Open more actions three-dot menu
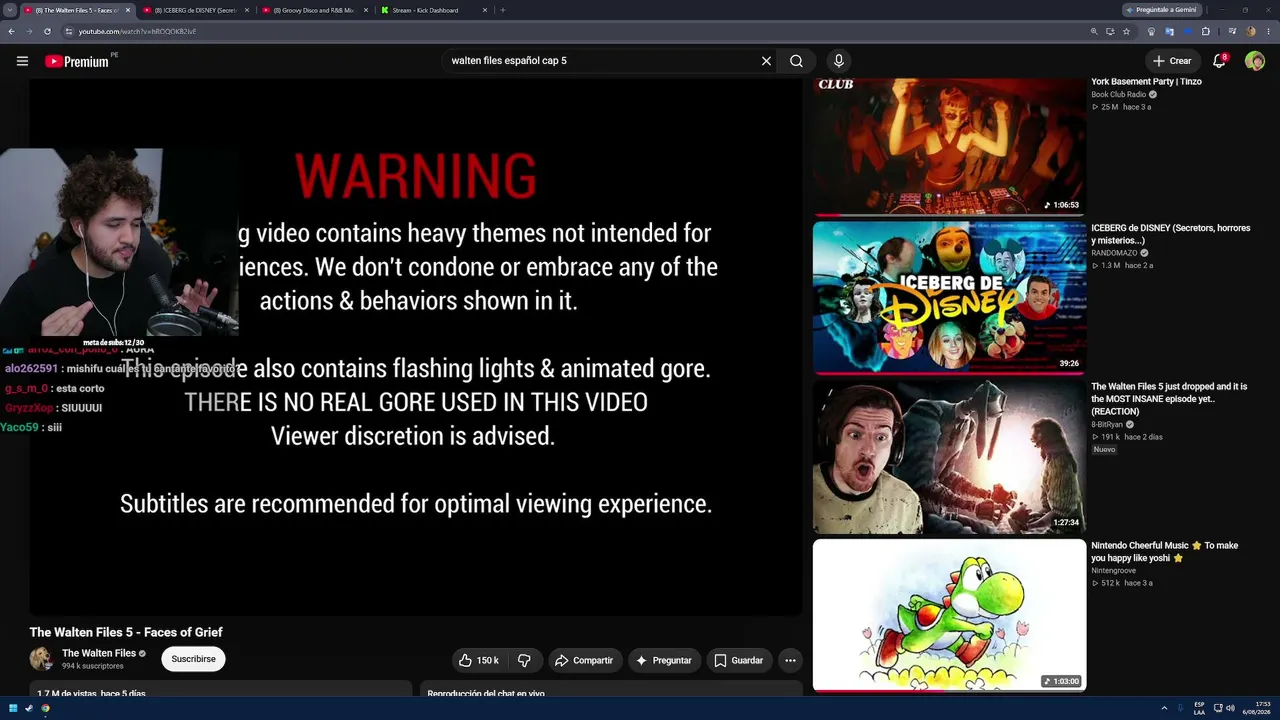 [790, 660]
